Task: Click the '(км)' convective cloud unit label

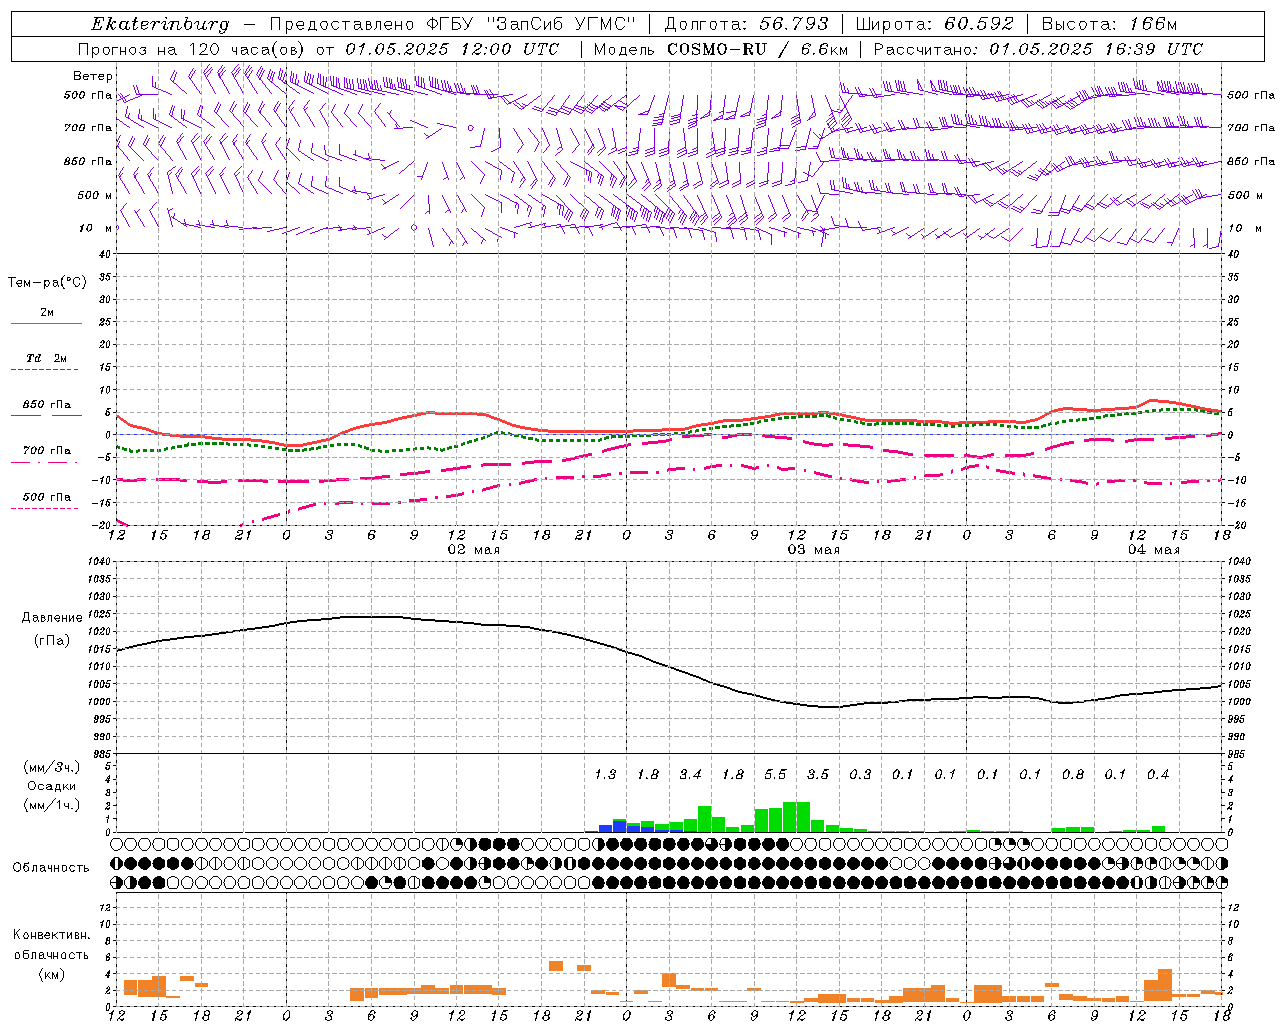Action: coord(51,974)
